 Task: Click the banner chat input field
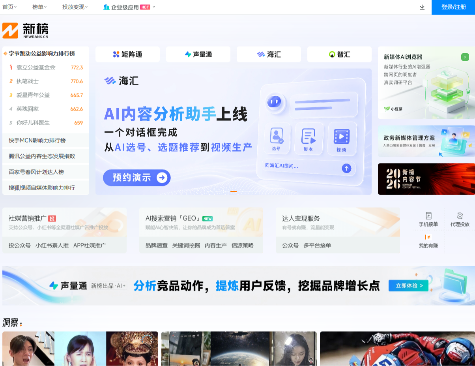(309, 168)
